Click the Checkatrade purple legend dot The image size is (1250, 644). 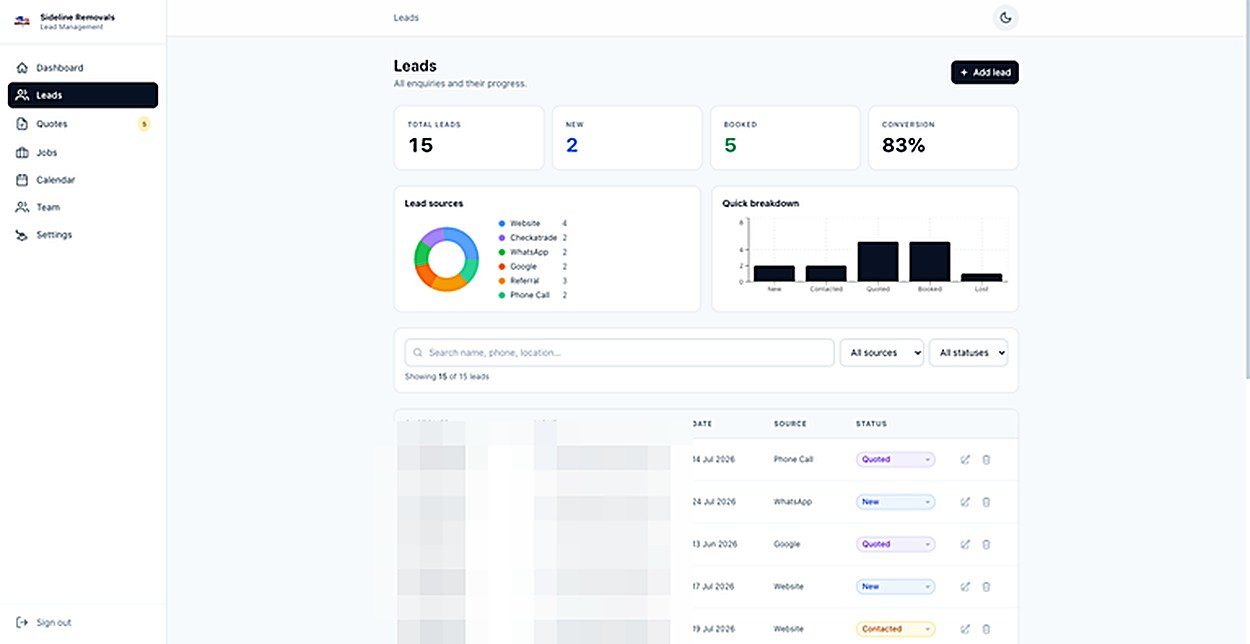tap(501, 238)
